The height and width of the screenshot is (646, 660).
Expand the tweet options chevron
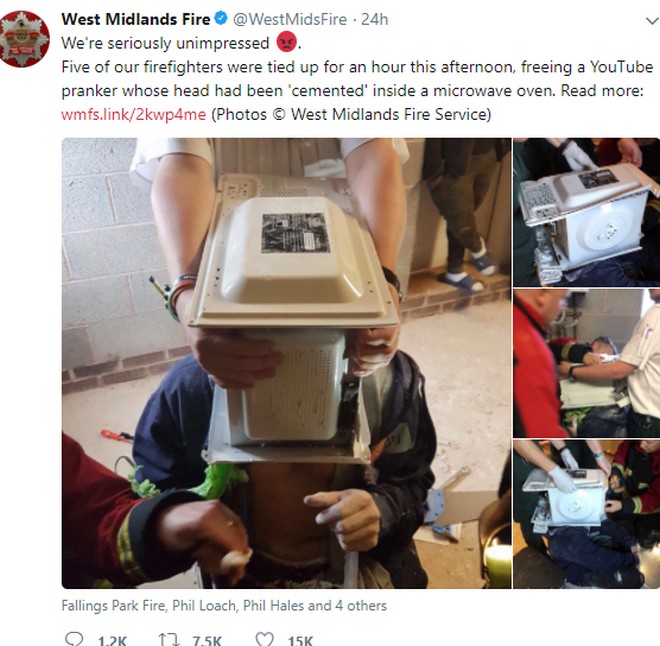tap(652, 20)
